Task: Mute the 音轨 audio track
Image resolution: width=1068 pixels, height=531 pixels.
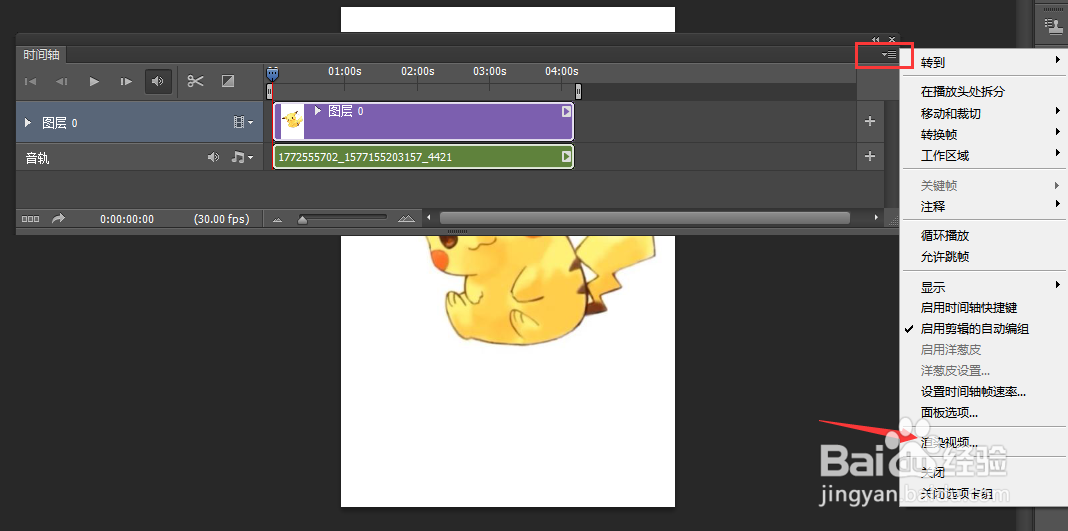Action: 214,157
